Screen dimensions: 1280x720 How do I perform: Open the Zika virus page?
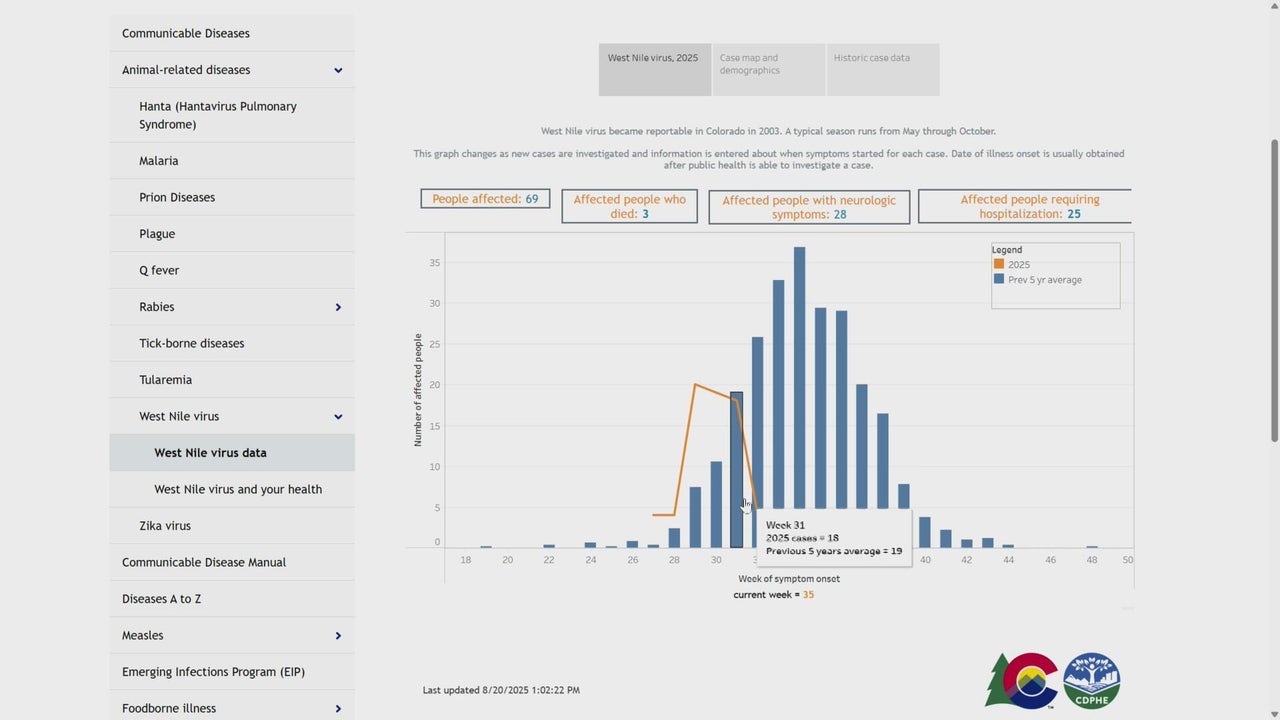click(165, 526)
